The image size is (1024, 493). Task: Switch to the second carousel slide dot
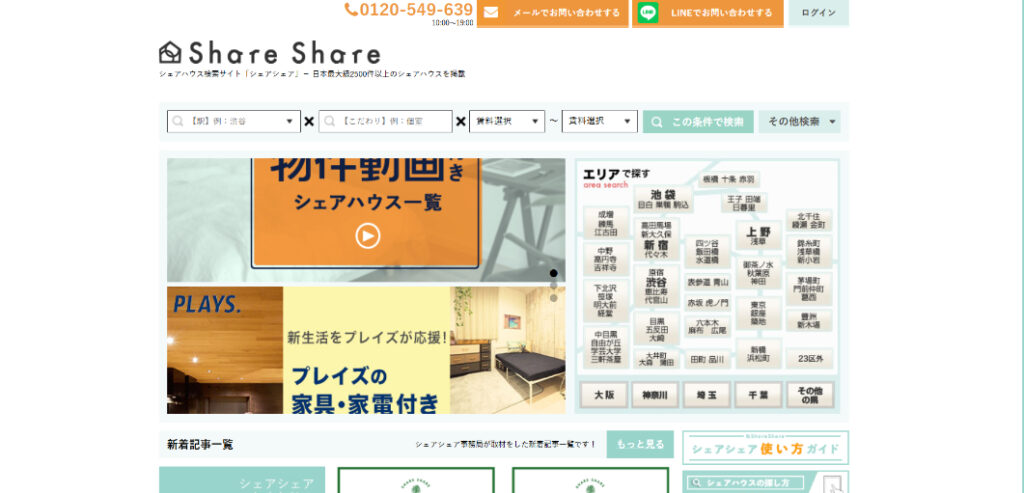click(554, 285)
